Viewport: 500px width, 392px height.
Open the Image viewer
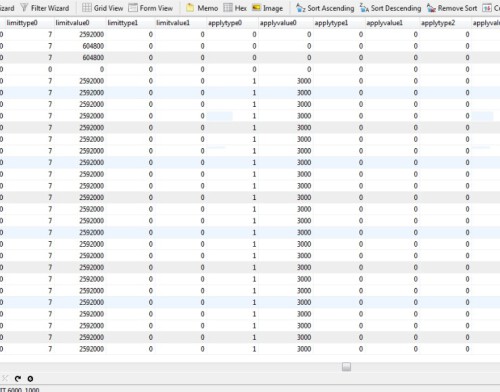coord(268,8)
